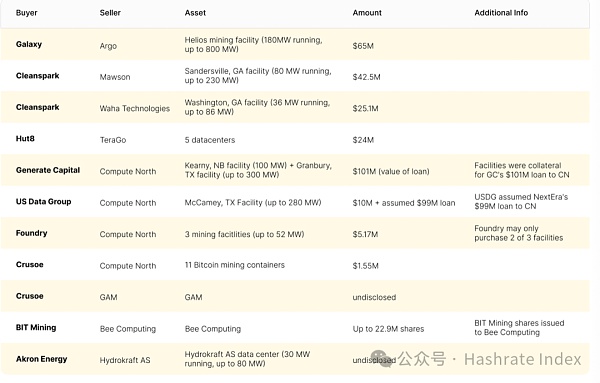
Task: Click the $42.5M amount for Mawson
Action: tap(366, 77)
